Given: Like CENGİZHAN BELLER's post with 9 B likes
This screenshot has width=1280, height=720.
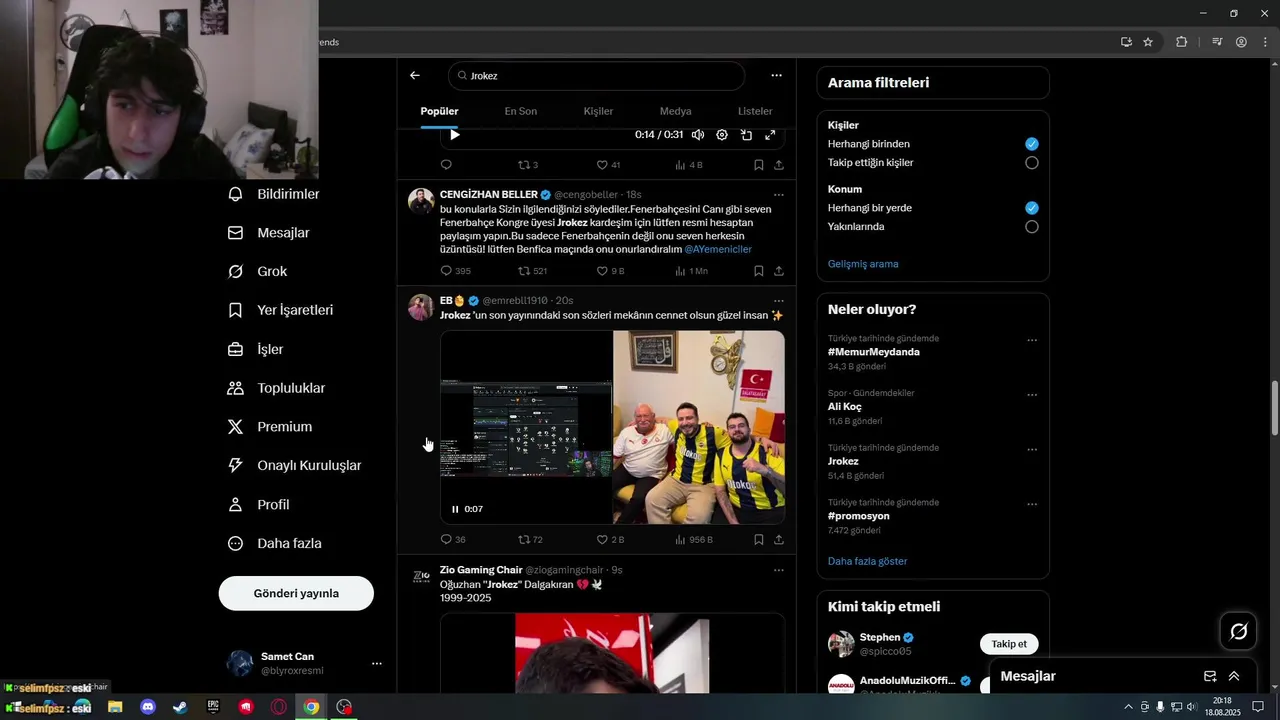Looking at the screenshot, I should pos(610,271).
